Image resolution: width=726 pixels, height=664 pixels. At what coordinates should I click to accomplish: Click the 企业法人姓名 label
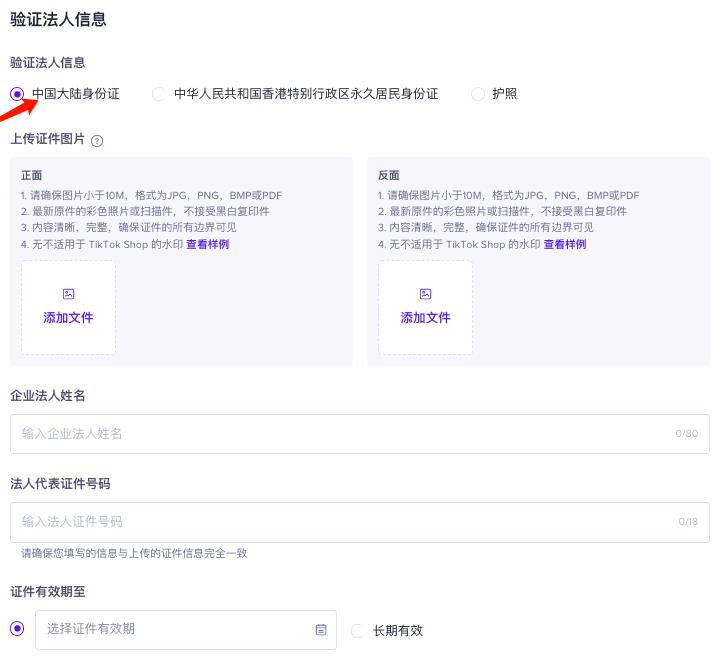[48, 395]
